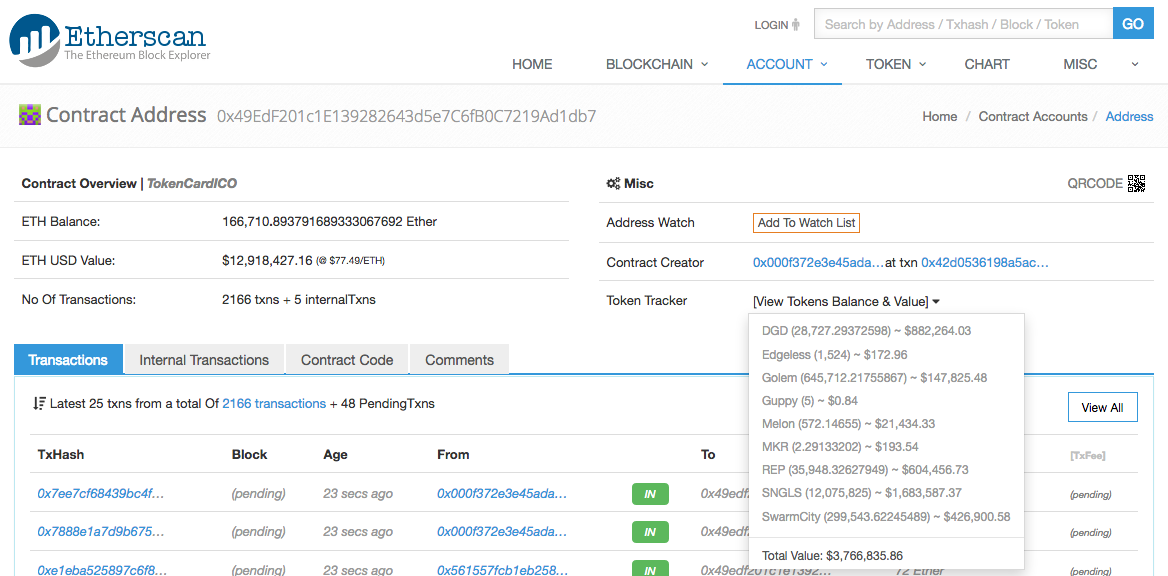Go to the Home menu item
The width and height of the screenshot is (1168, 576).
(532, 64)
